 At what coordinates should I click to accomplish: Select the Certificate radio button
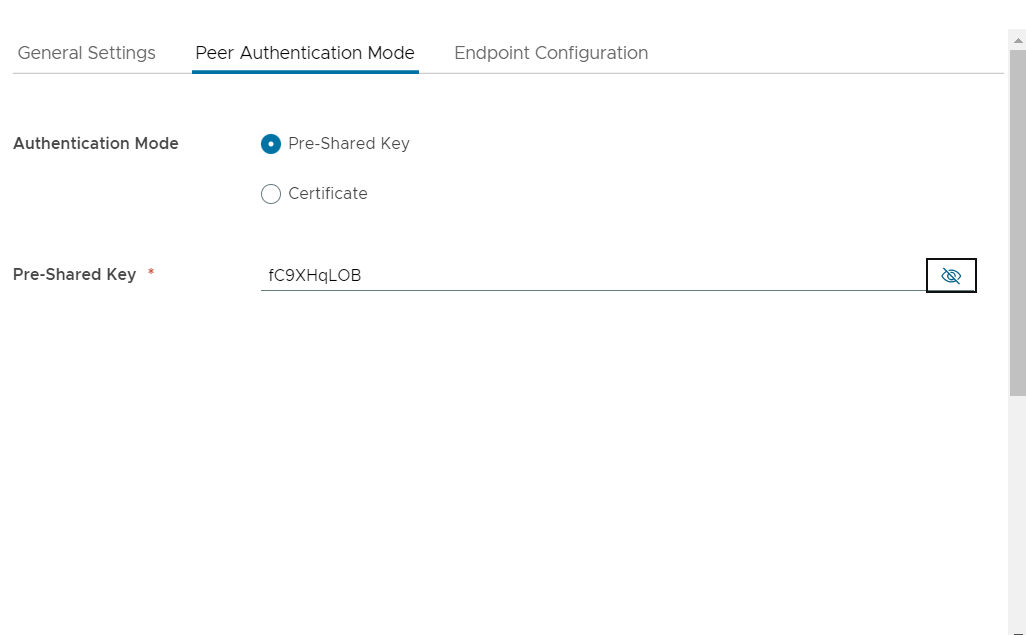(x=271, y=194)
